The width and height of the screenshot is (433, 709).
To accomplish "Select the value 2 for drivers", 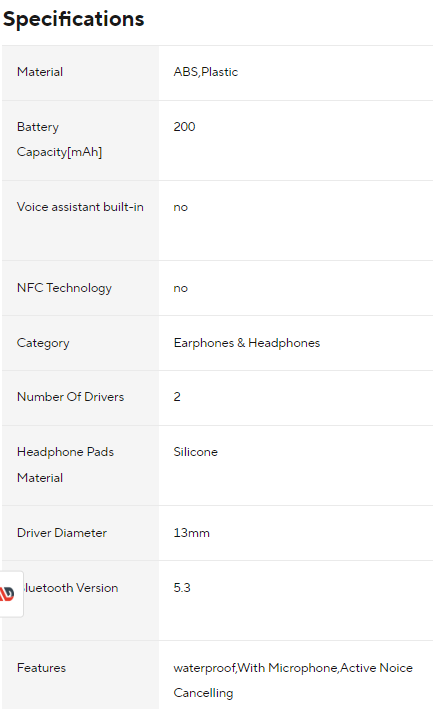I will pyautogui.click(x=177, y=397).
